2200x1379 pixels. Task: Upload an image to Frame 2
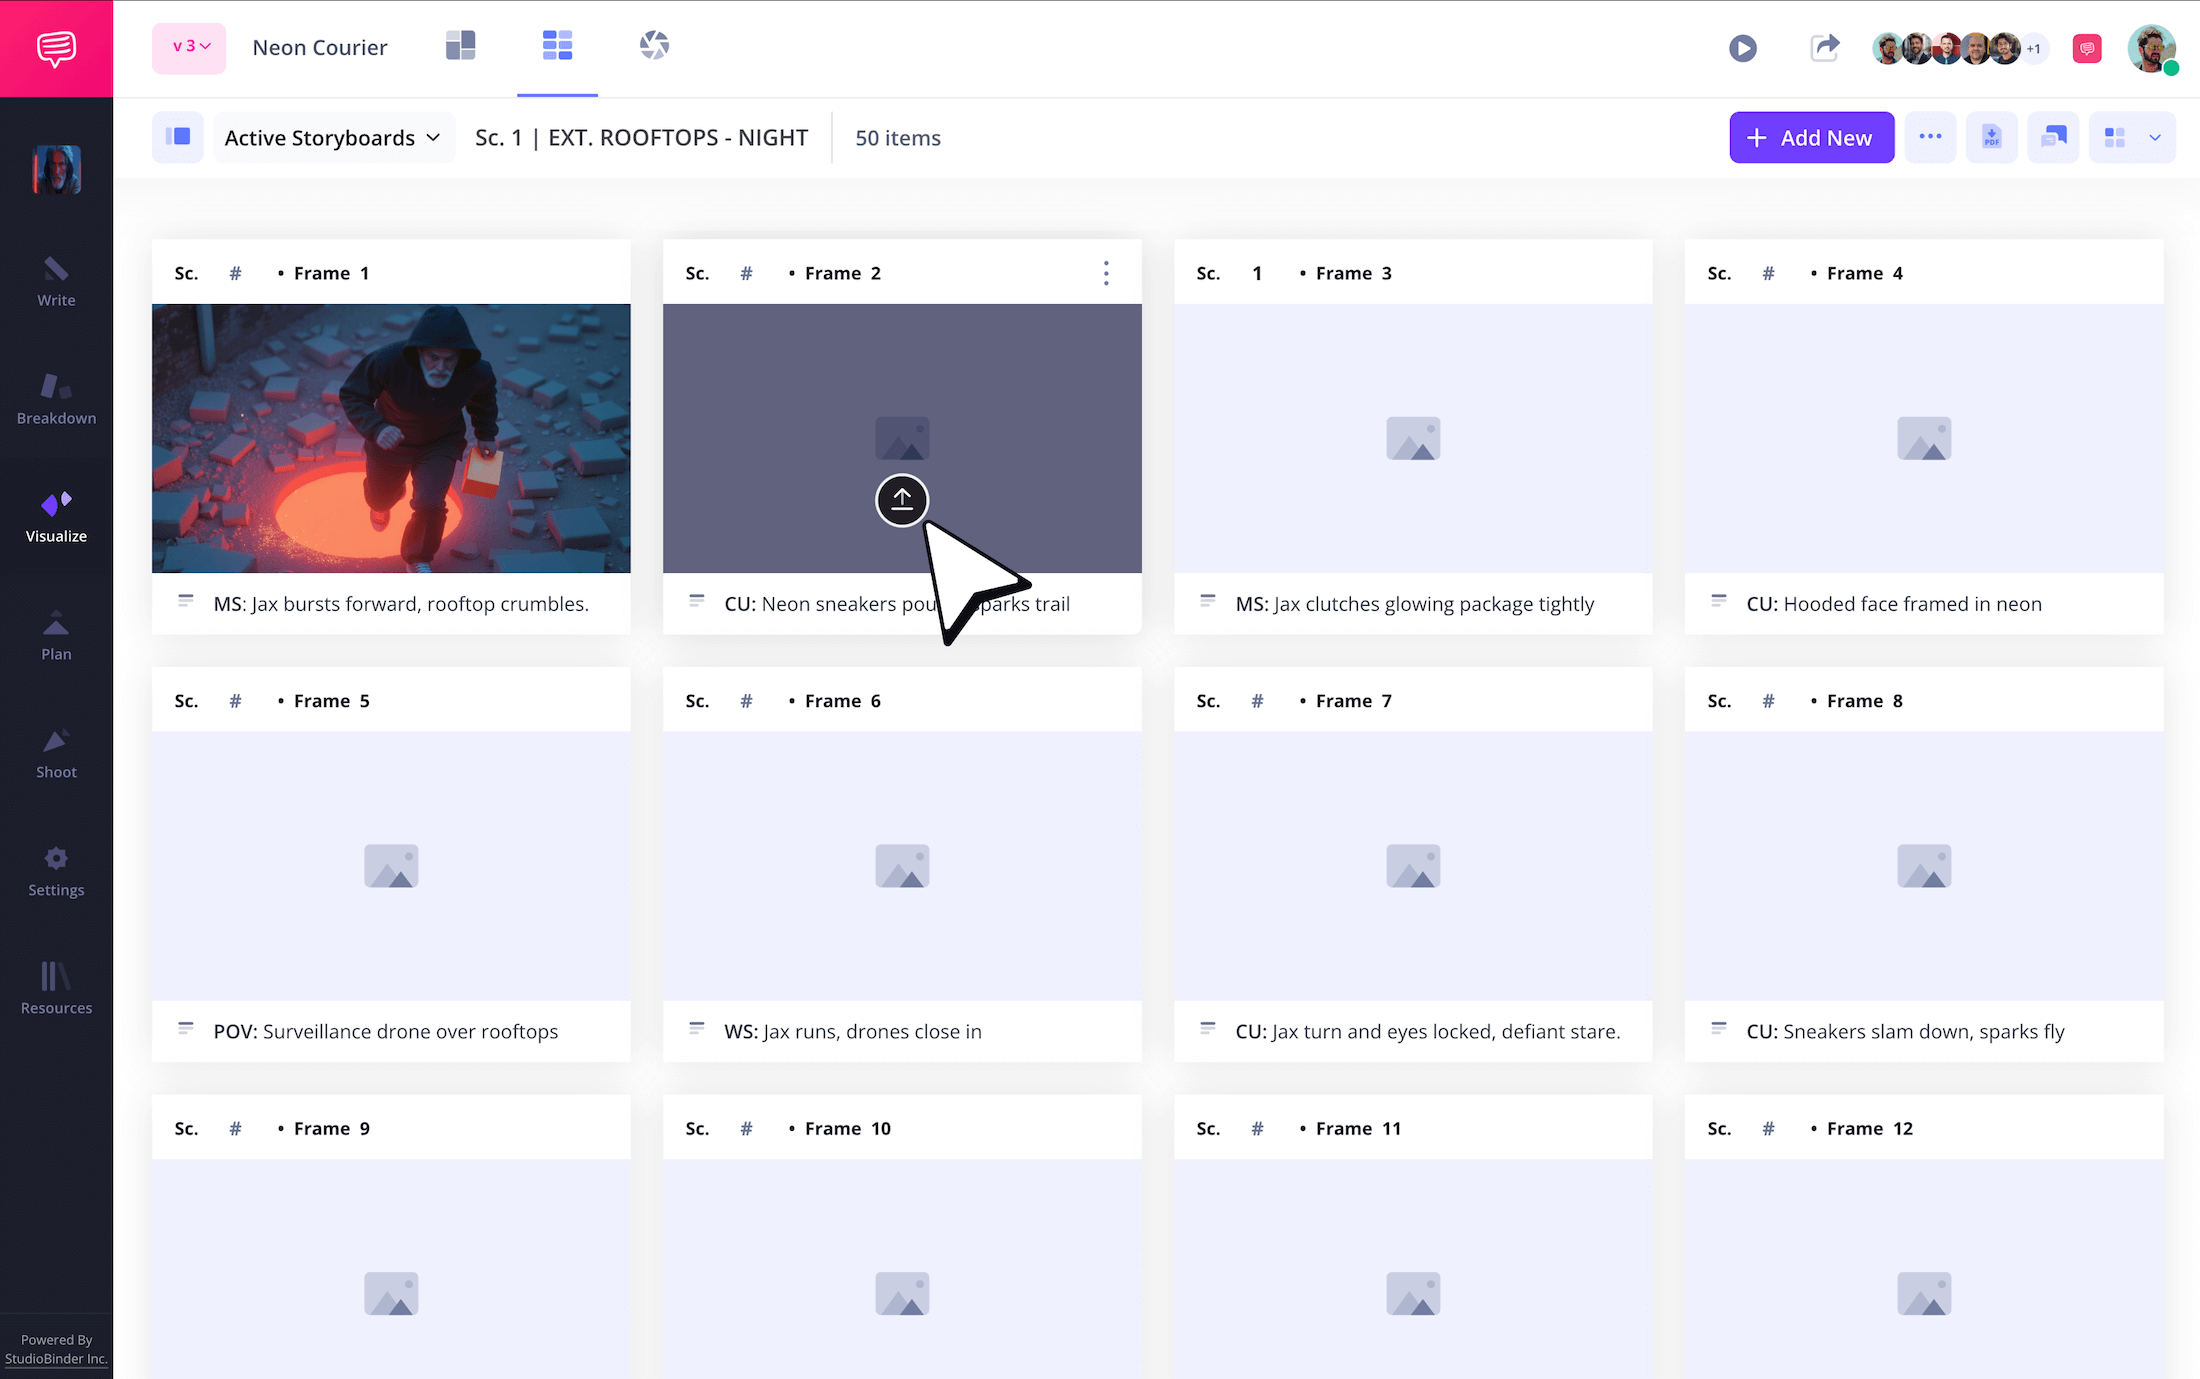[902, 500]
